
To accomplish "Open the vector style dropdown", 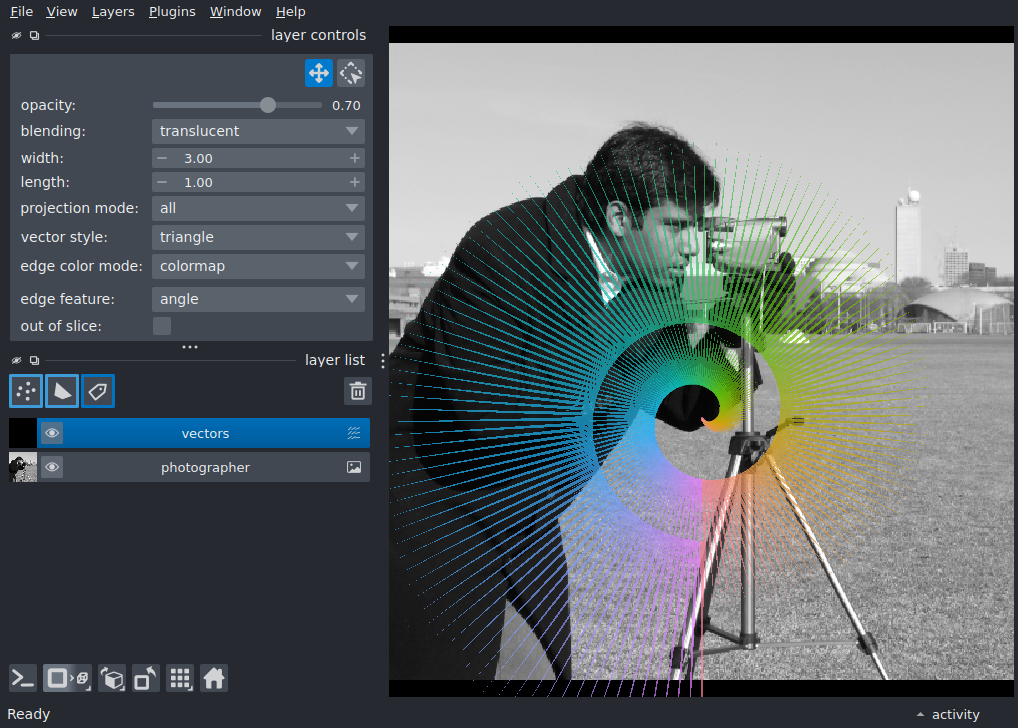I will pos(258,237).
